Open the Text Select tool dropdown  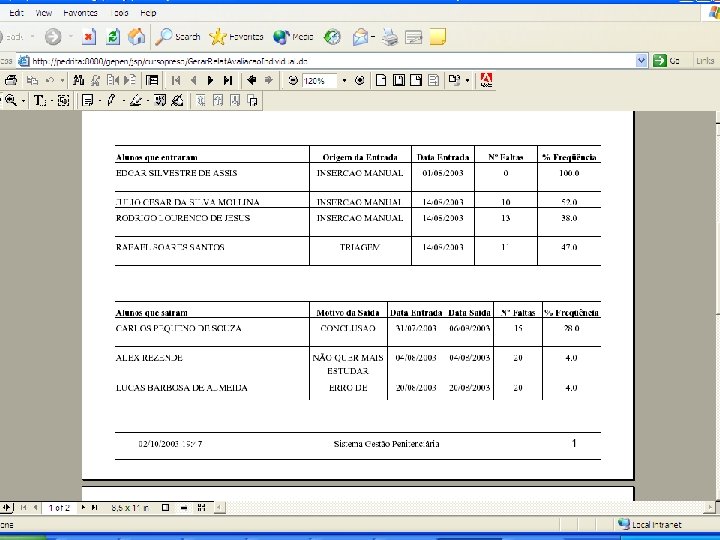[51, 101]
